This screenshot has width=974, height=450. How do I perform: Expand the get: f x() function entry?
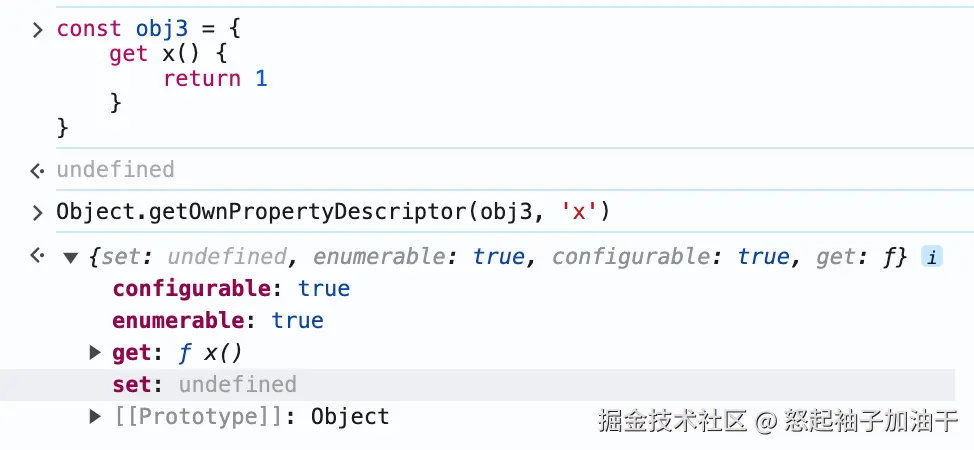click(x=95, y=353)
